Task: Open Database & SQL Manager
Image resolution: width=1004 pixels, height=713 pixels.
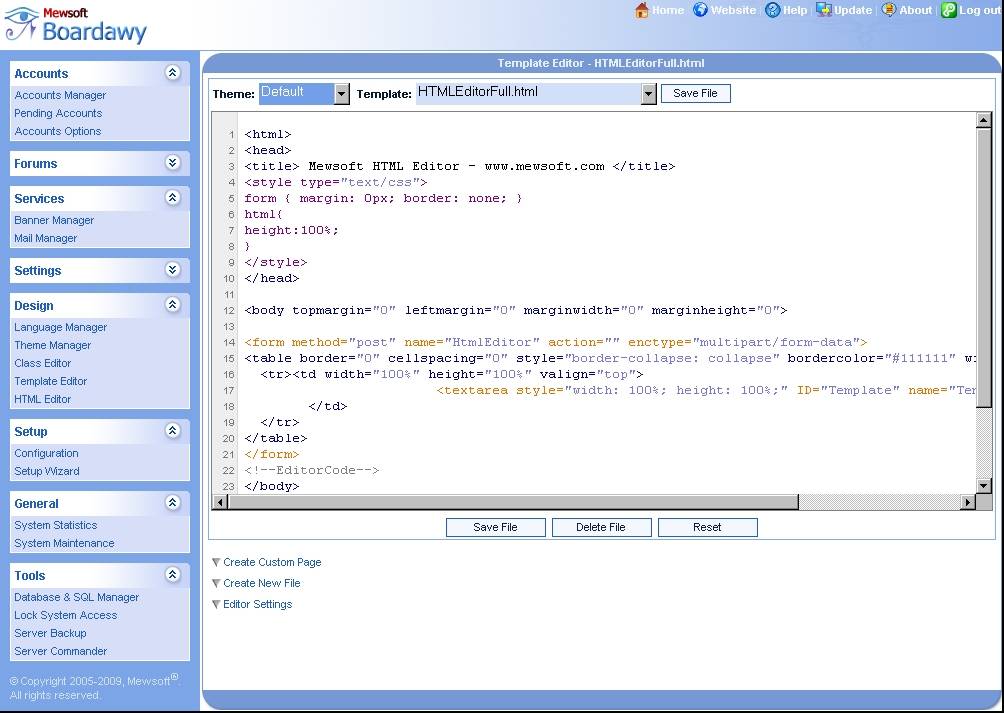Action: coord(76,597)
